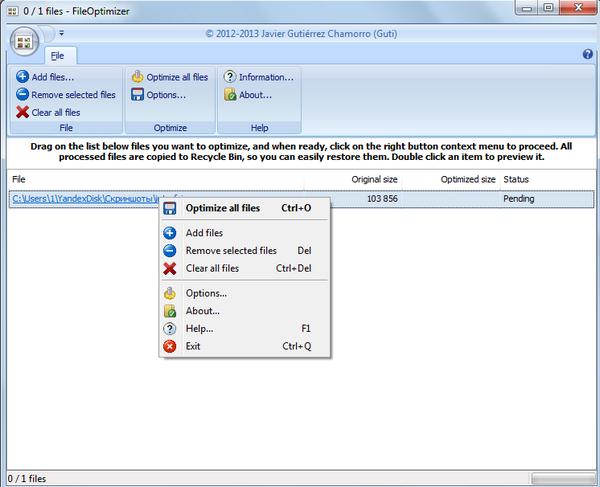Click the 'Clear all files' ribbon label
600x487 pixels.
[56, 112]
